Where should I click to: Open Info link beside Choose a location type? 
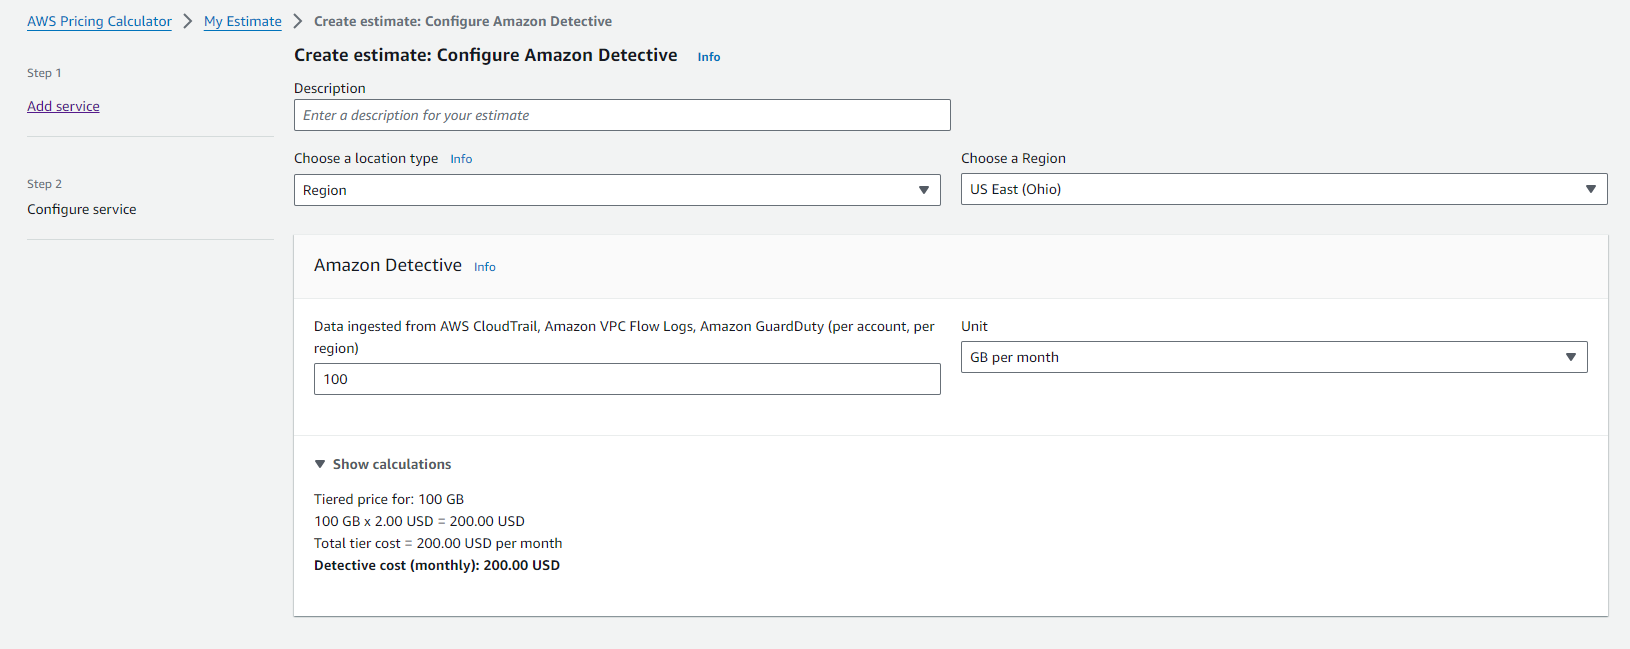pyautogui.click(x=461, y=159)
